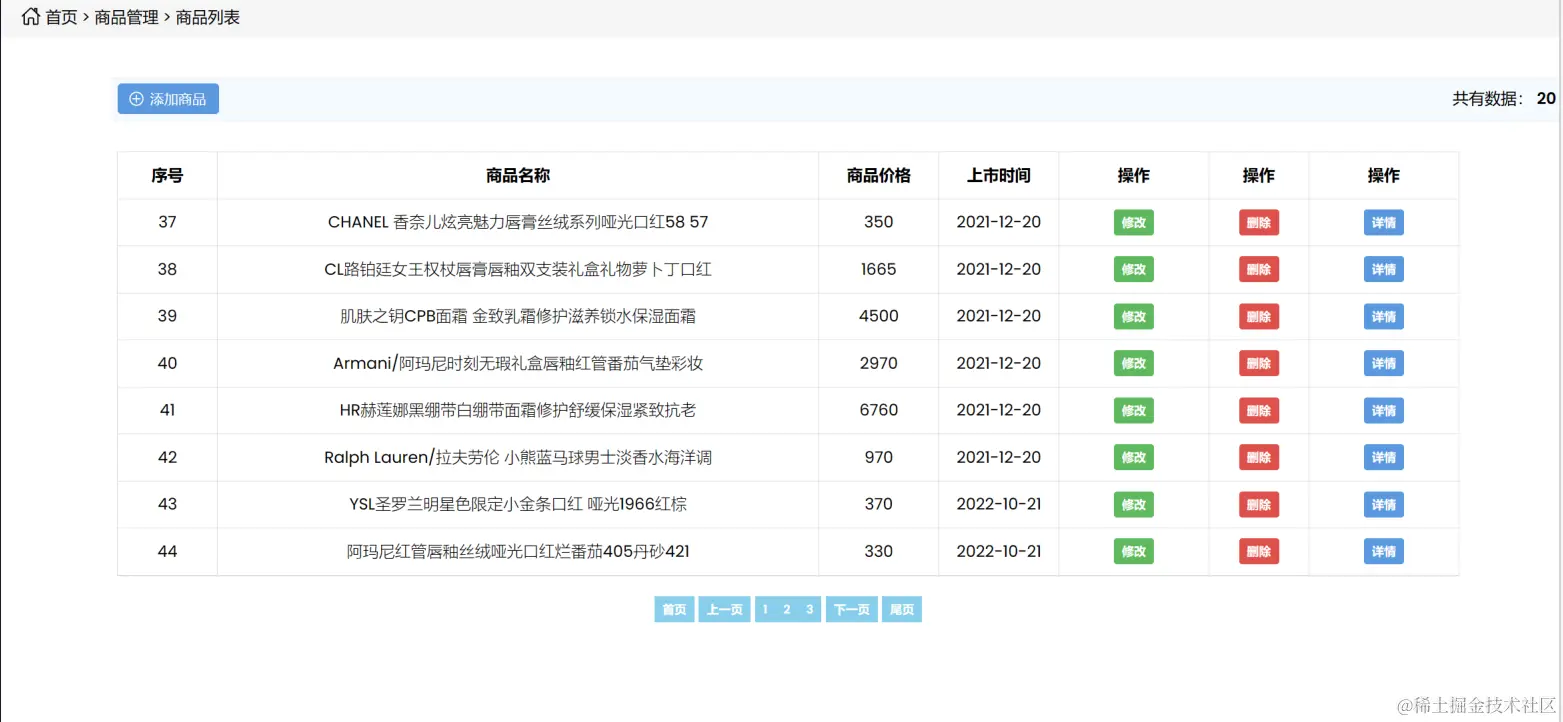Select page 2 in pagination

(x=788, y=609)
